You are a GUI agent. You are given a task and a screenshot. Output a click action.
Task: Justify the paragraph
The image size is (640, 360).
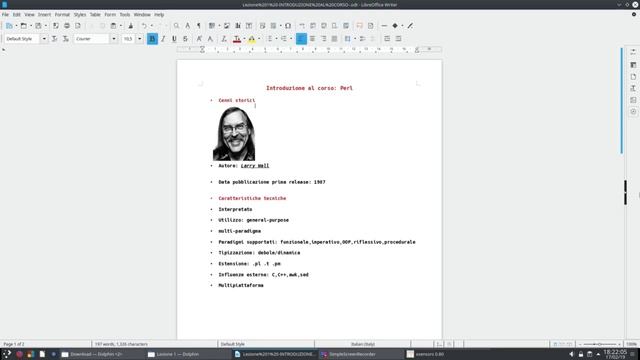(334, 39)
